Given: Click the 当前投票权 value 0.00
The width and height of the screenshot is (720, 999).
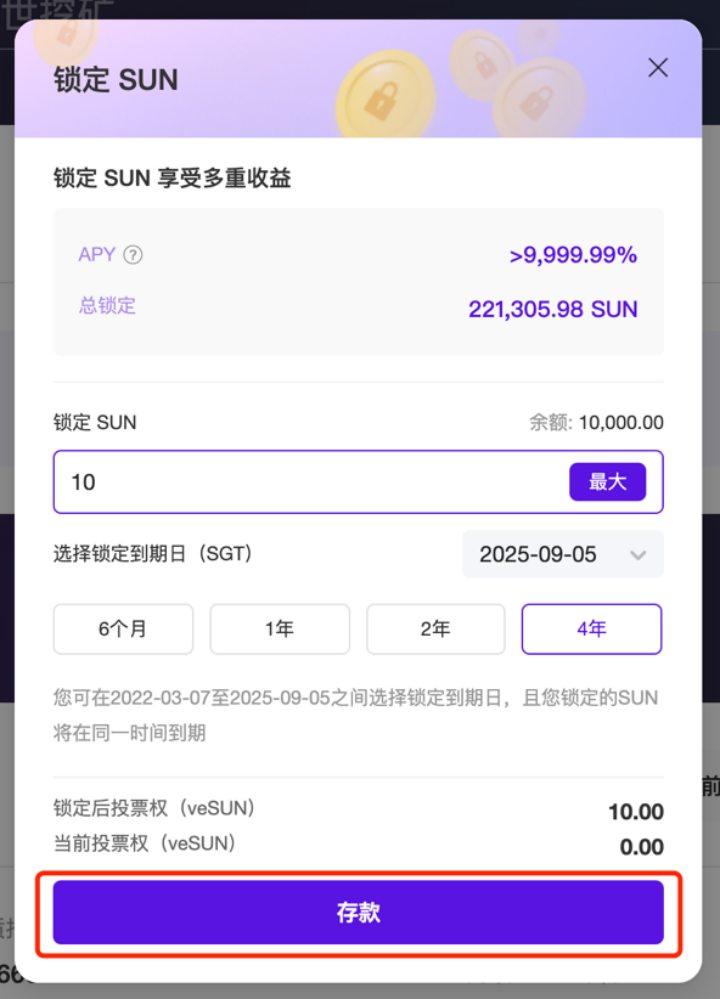Looking at the screenshot, I should click(641, 847).
